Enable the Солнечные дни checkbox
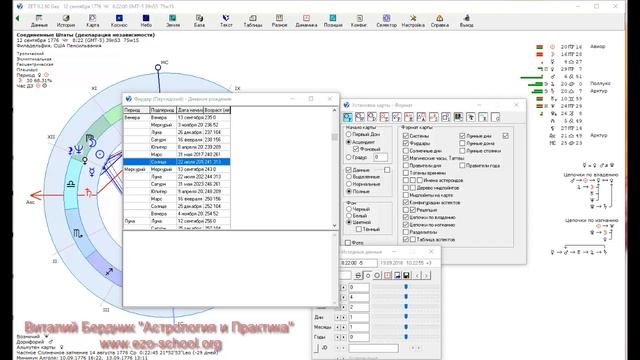 406,151
